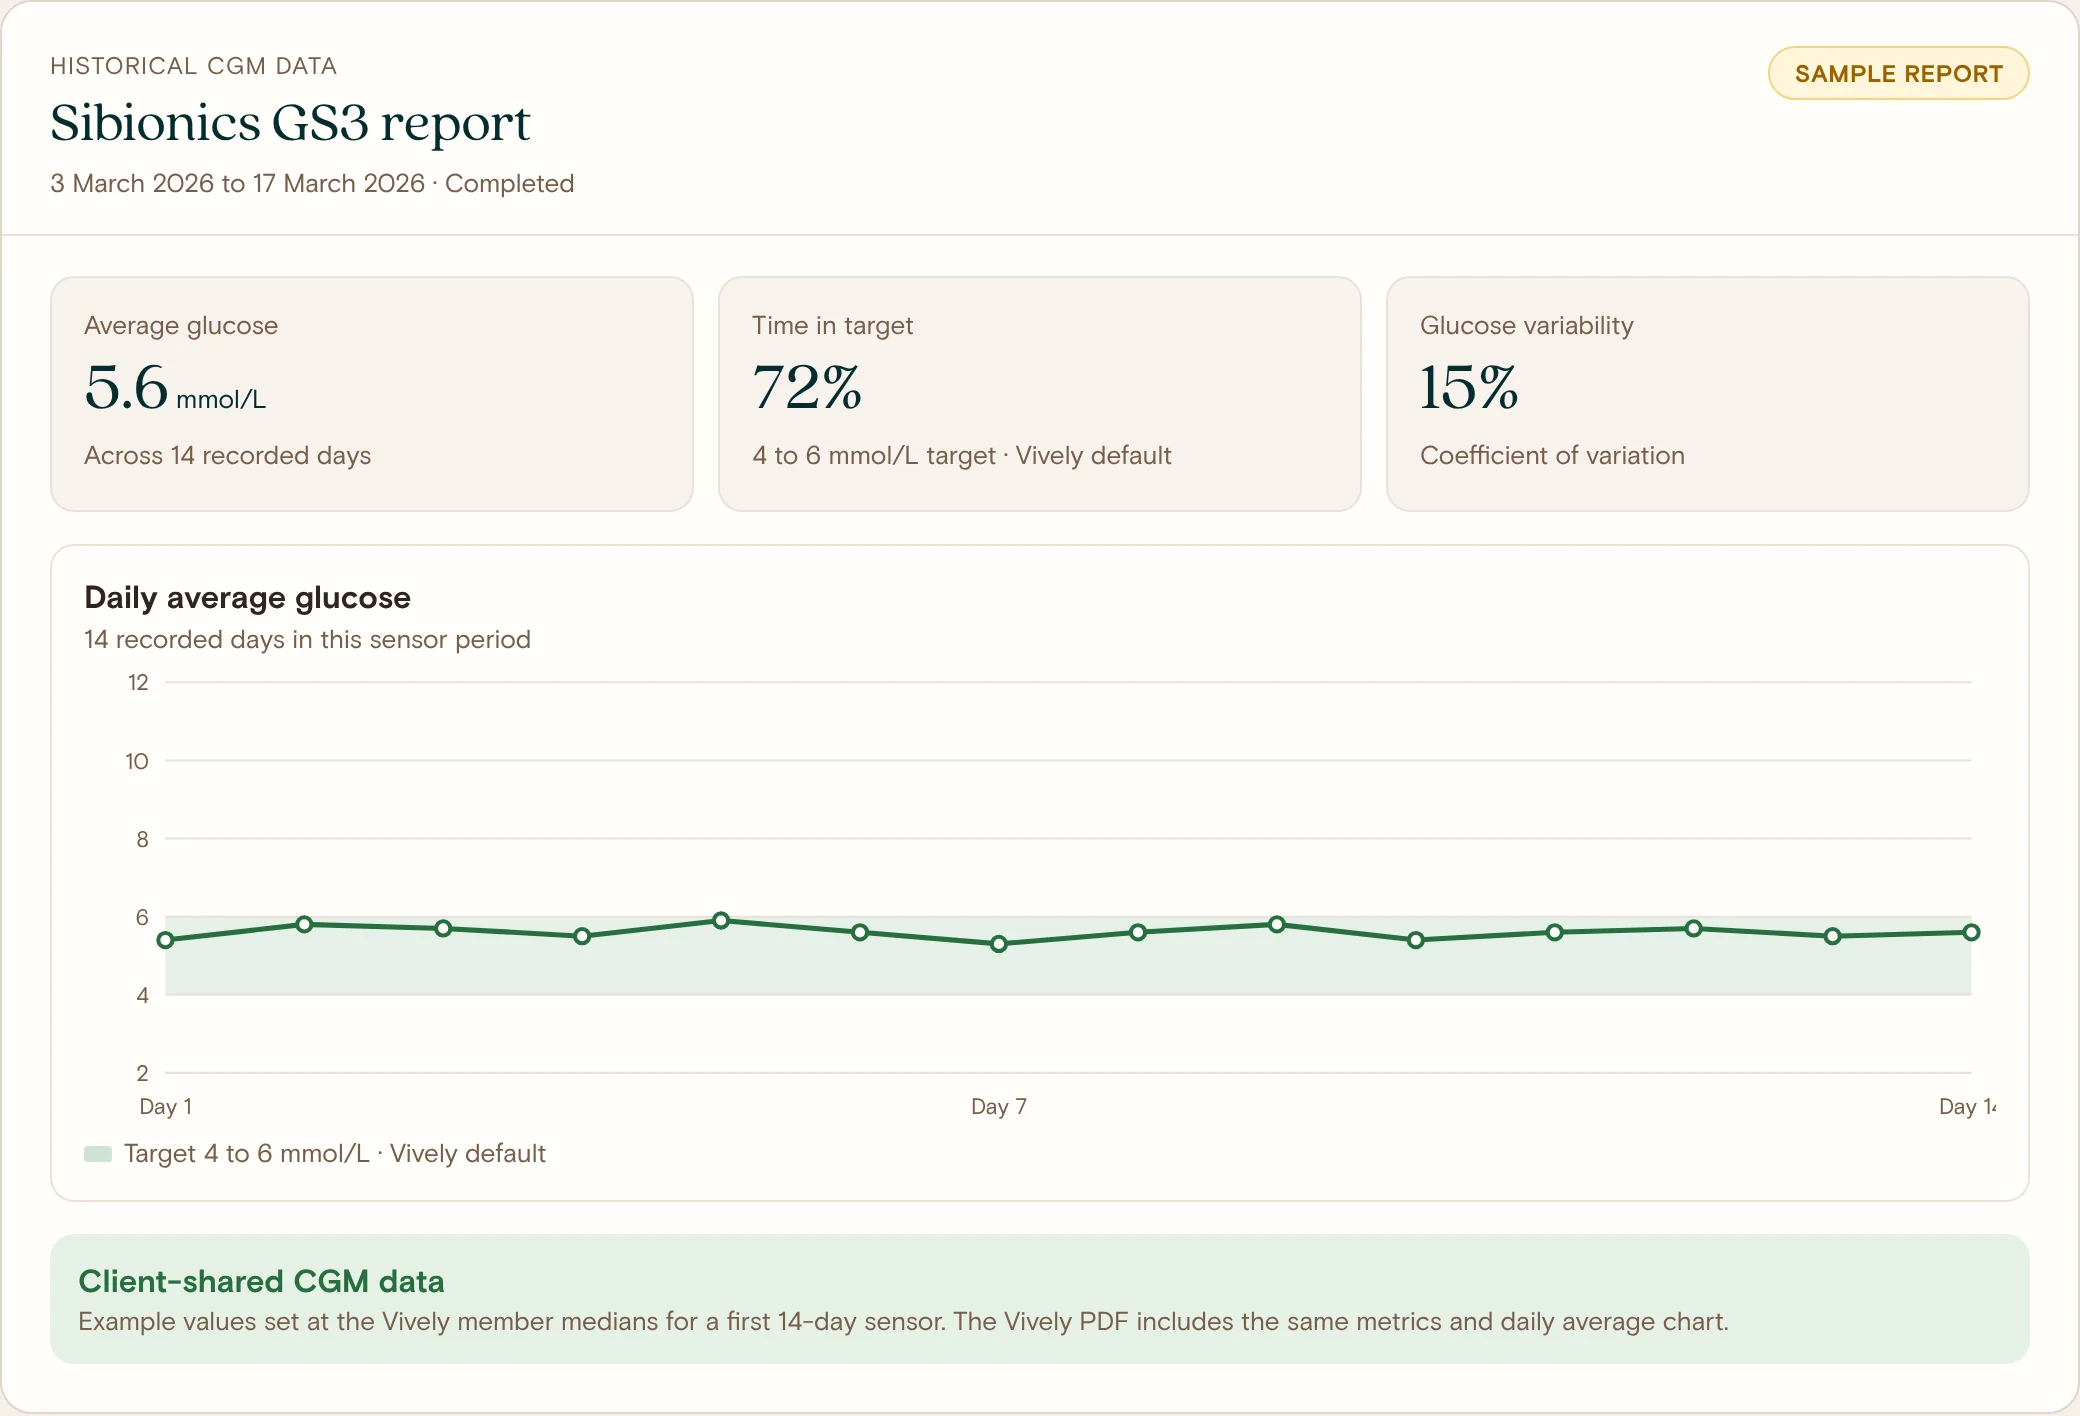Image resolution: width=2080 pixels, height=1416 pixels.
Task: Select the Average glucose card
Action: pyautogui.click(x=372, y=394)
